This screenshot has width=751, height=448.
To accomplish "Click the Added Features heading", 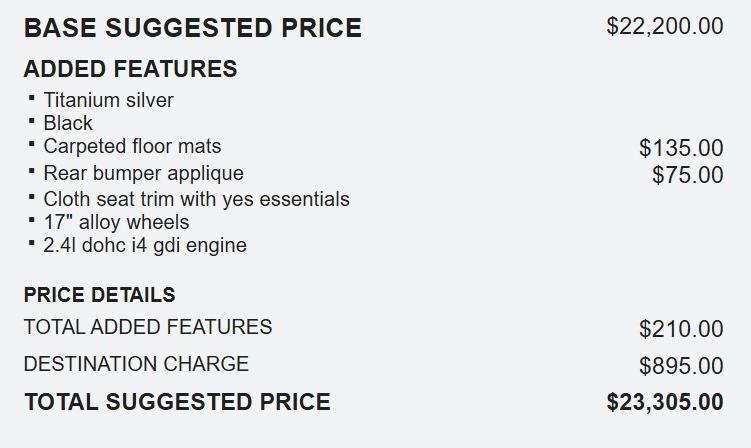I will pos(130,69).
